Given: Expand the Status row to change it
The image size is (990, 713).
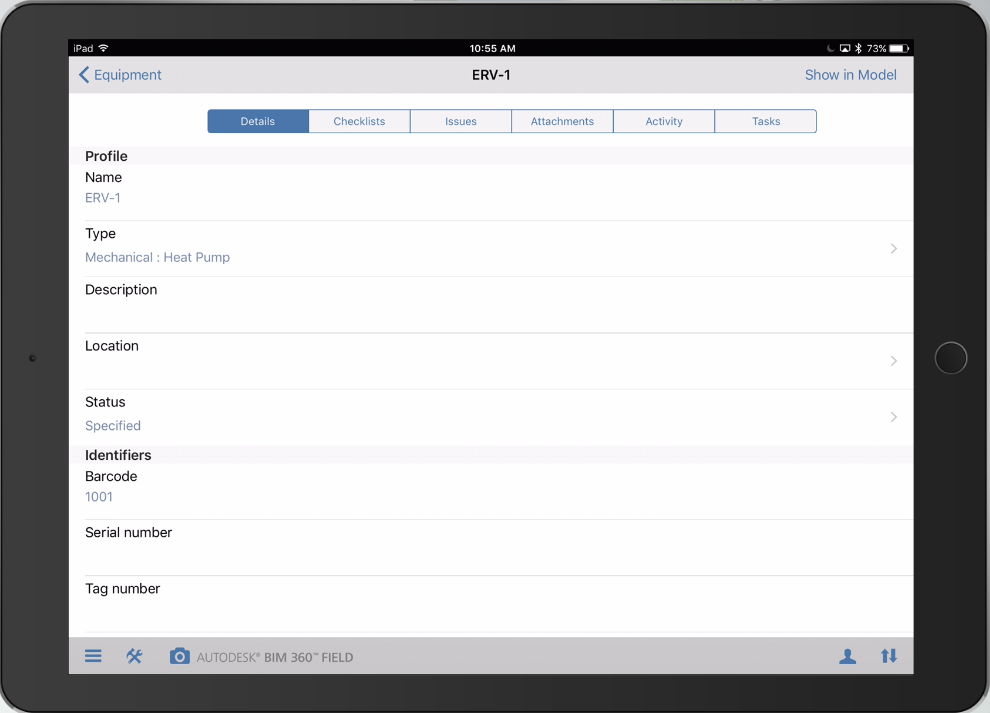Looking at the screenshot, I should [893, 417].
